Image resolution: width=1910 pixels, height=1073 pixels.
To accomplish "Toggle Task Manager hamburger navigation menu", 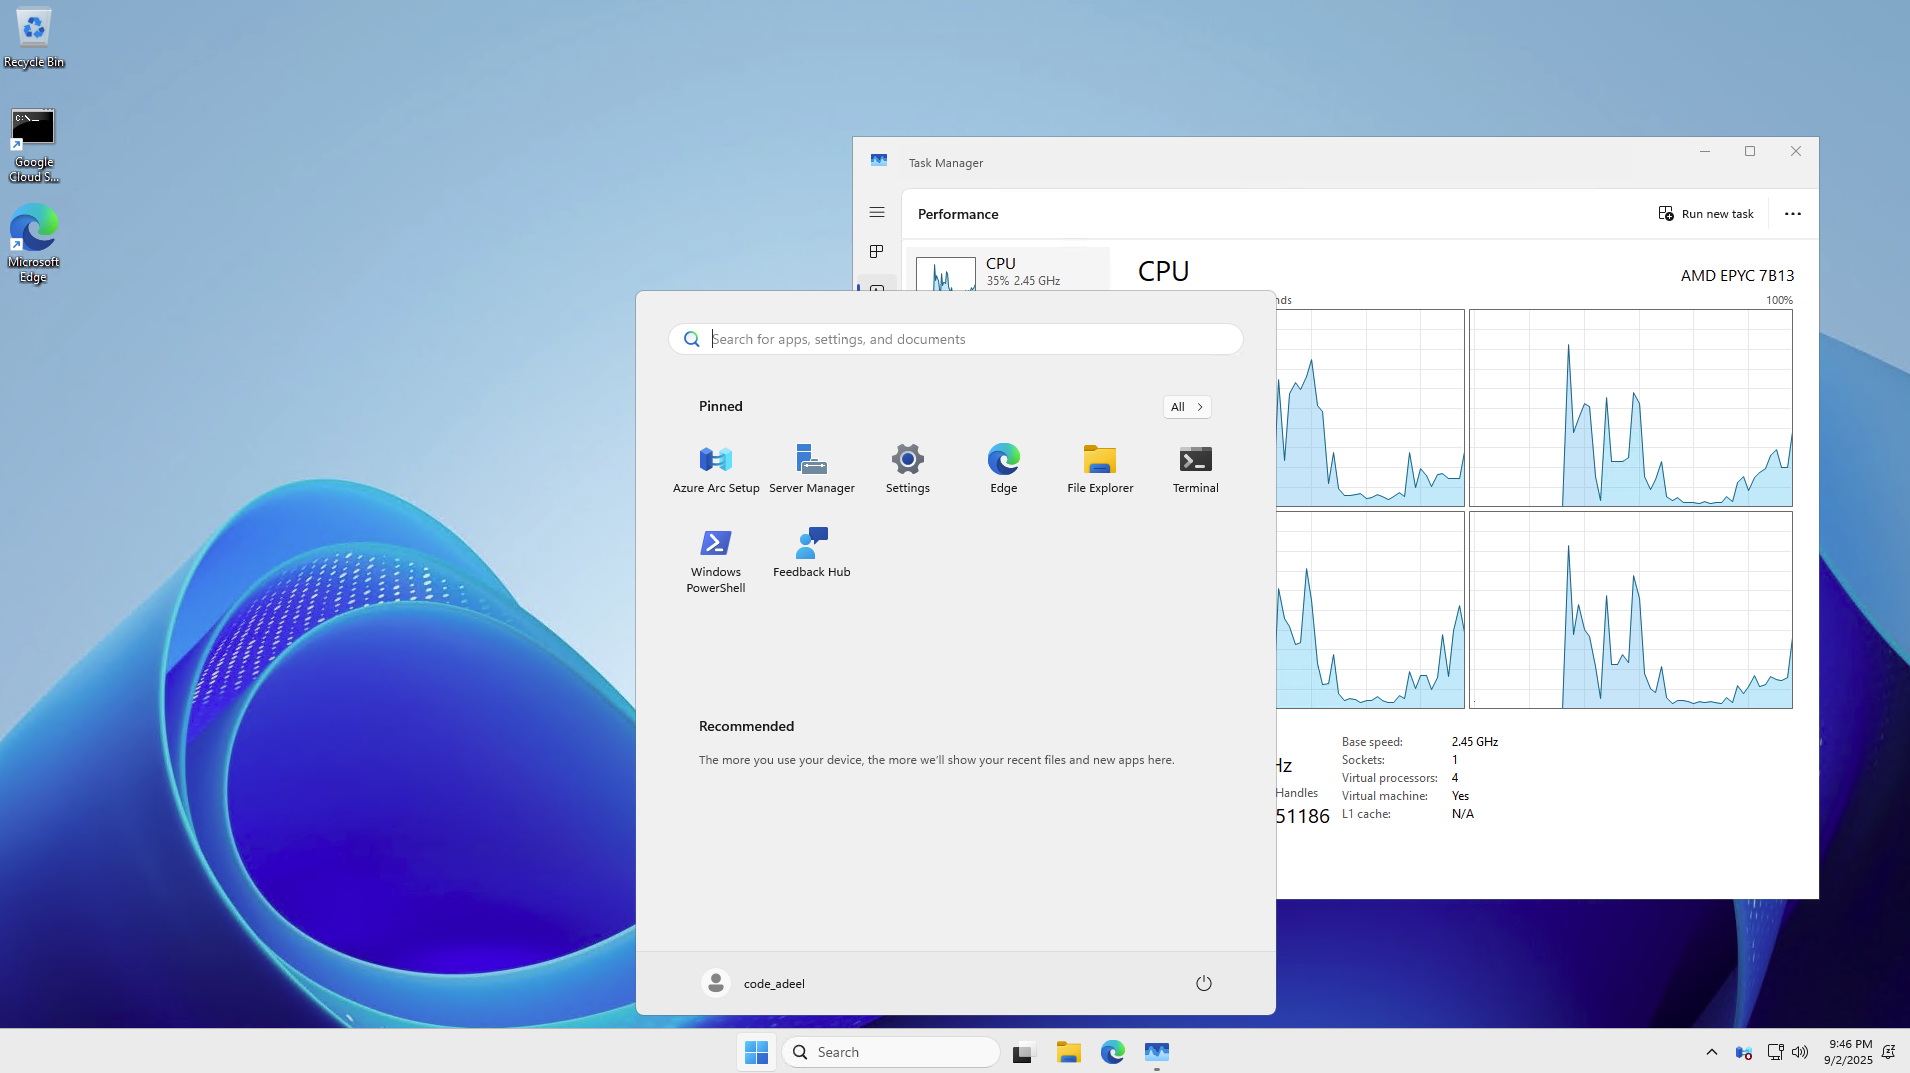I will pos(877,212).
